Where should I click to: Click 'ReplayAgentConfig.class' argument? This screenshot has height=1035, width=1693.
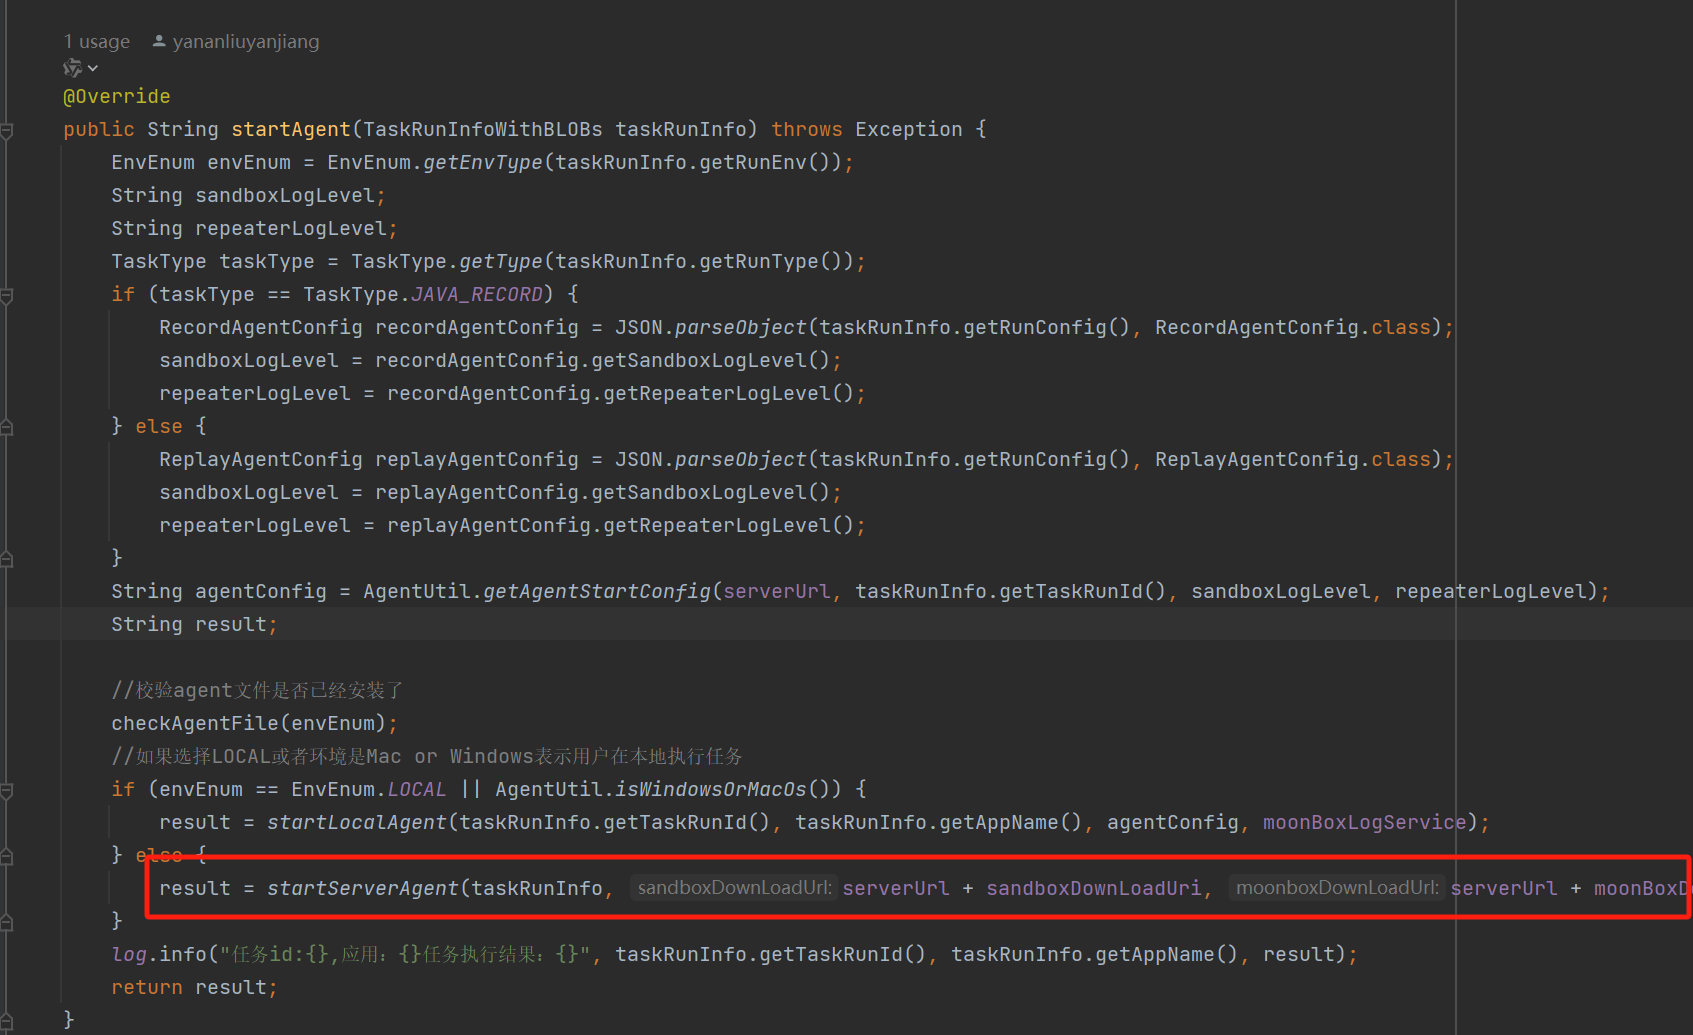point(1293,460)
